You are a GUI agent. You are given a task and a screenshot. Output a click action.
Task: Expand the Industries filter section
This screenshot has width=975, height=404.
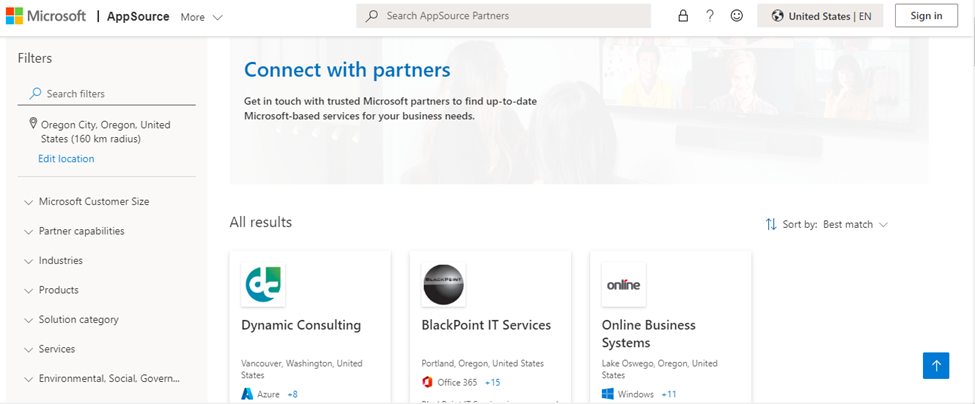click(60, 261)
